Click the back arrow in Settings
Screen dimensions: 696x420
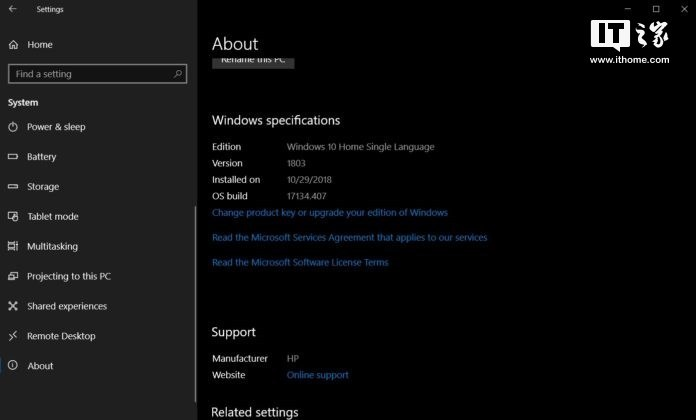(12, 9)
